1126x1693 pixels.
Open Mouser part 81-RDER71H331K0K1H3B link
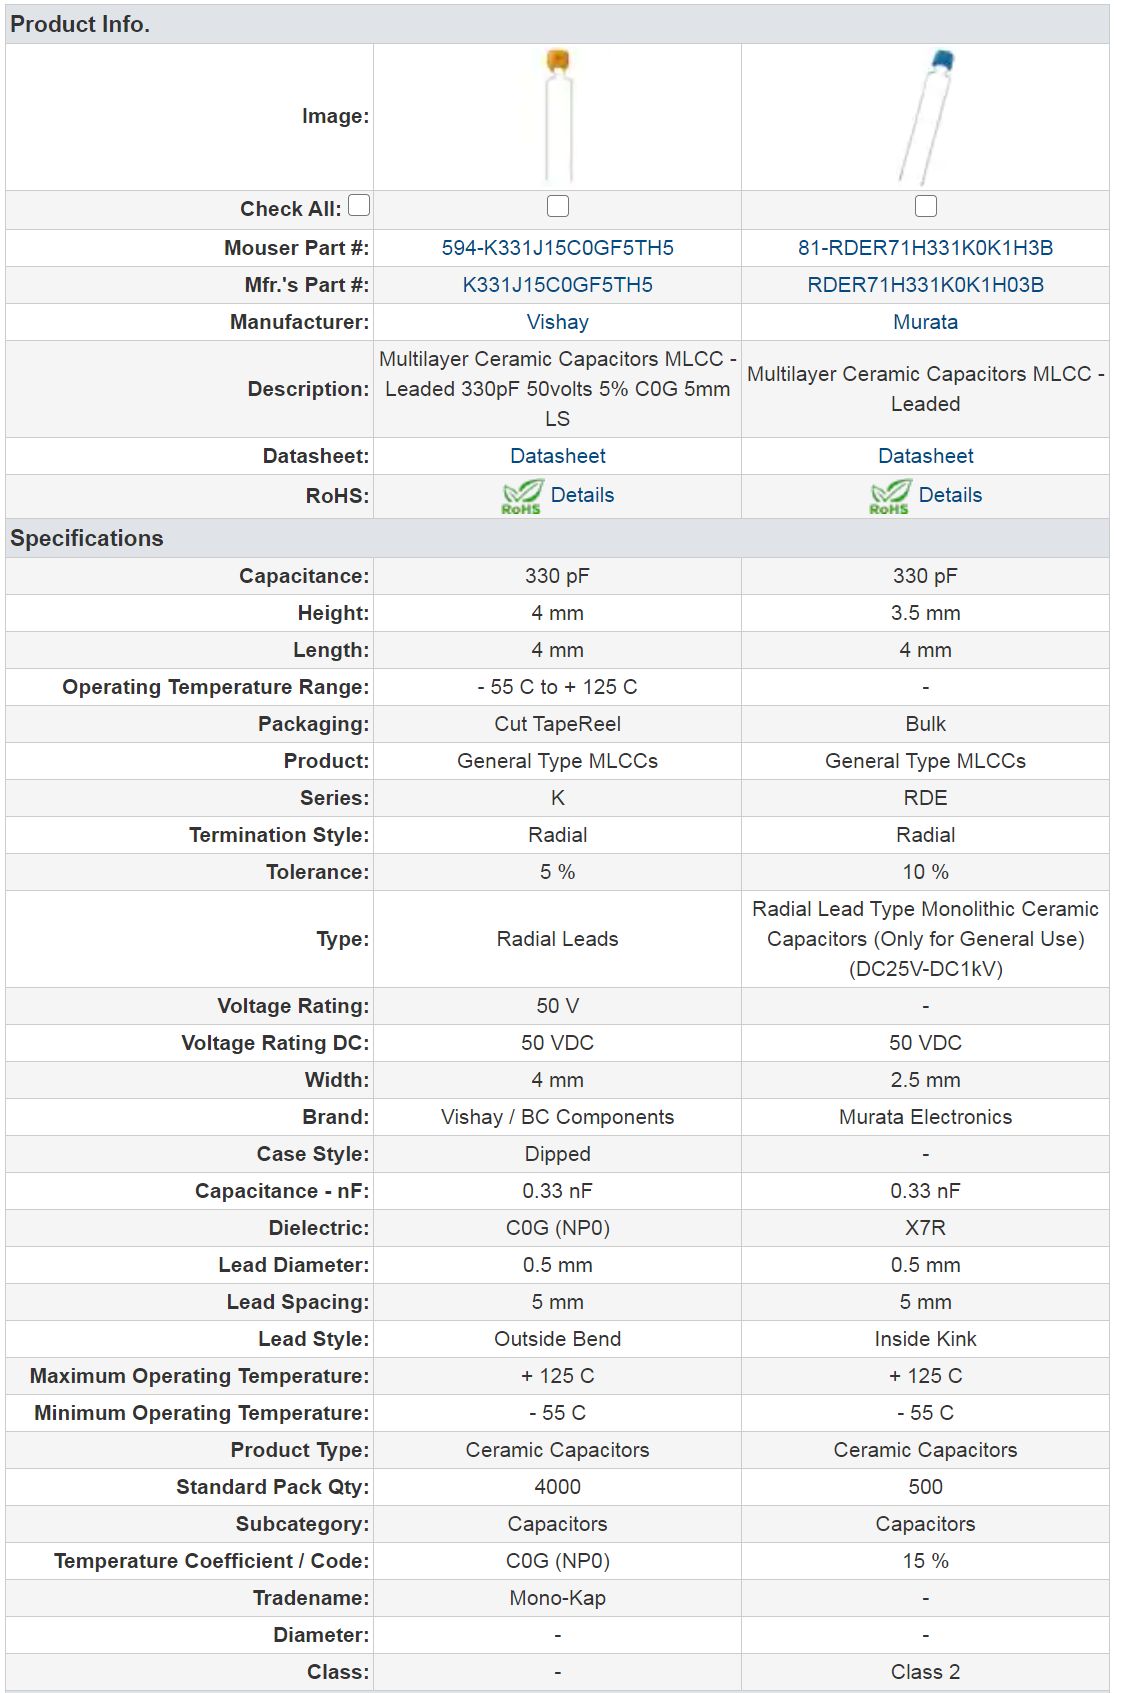pos(926,248)
